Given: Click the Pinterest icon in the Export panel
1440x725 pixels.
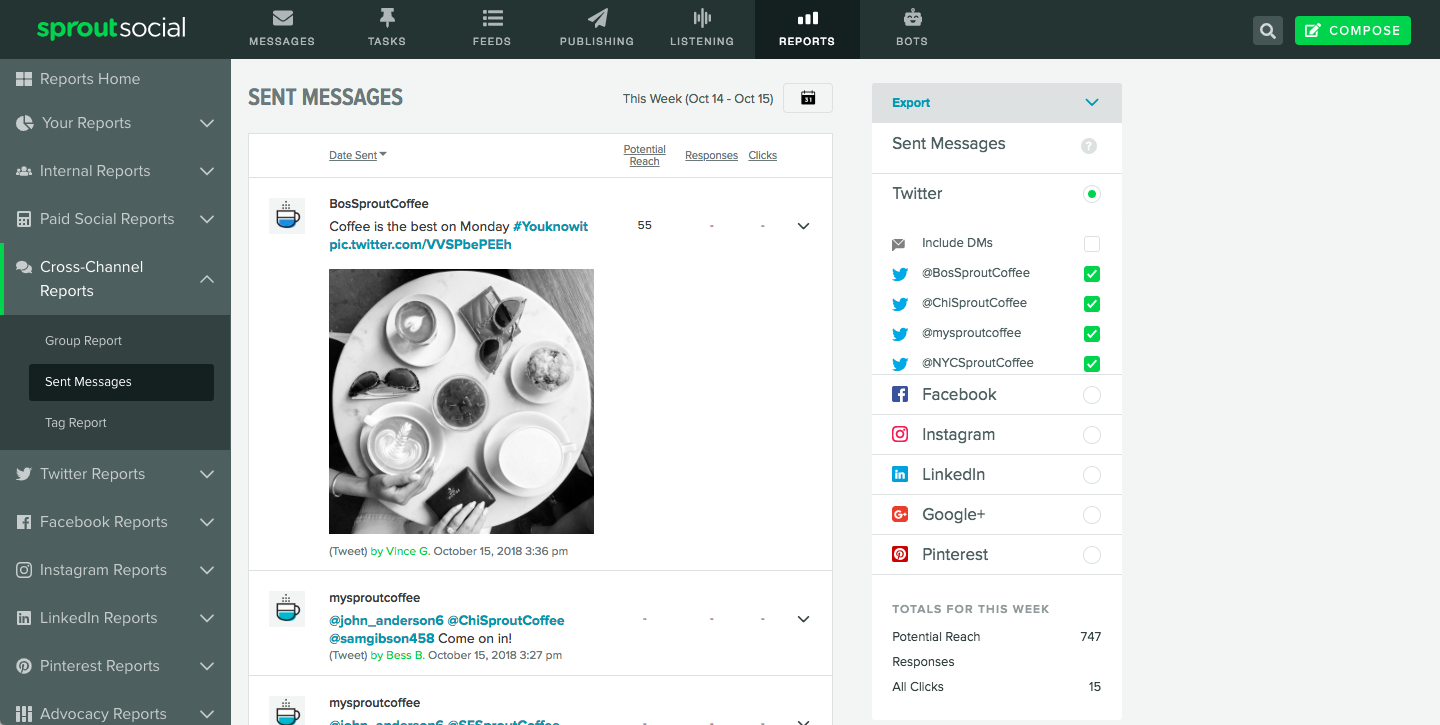Looking at the screenshot, I should tap(900, 554).
